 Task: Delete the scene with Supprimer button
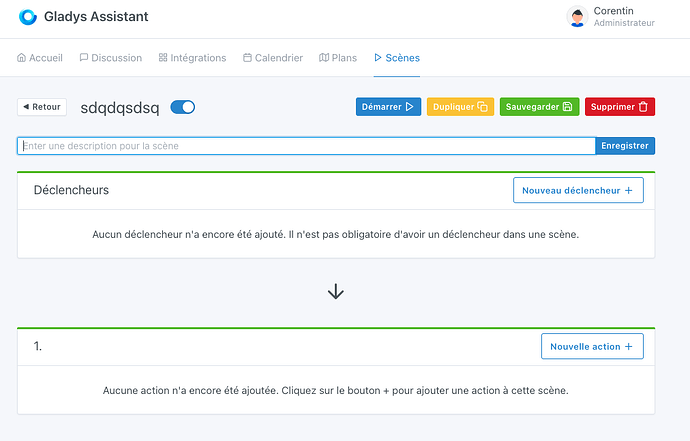tap(619, 107)
